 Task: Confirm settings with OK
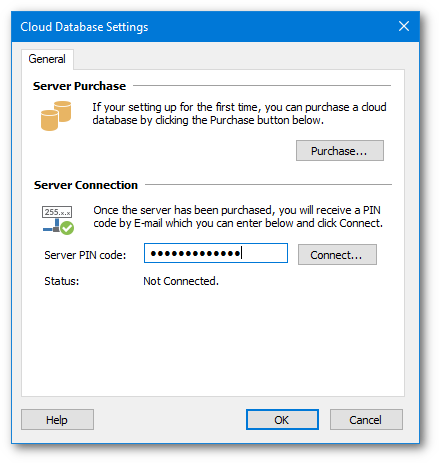(282, 420)
